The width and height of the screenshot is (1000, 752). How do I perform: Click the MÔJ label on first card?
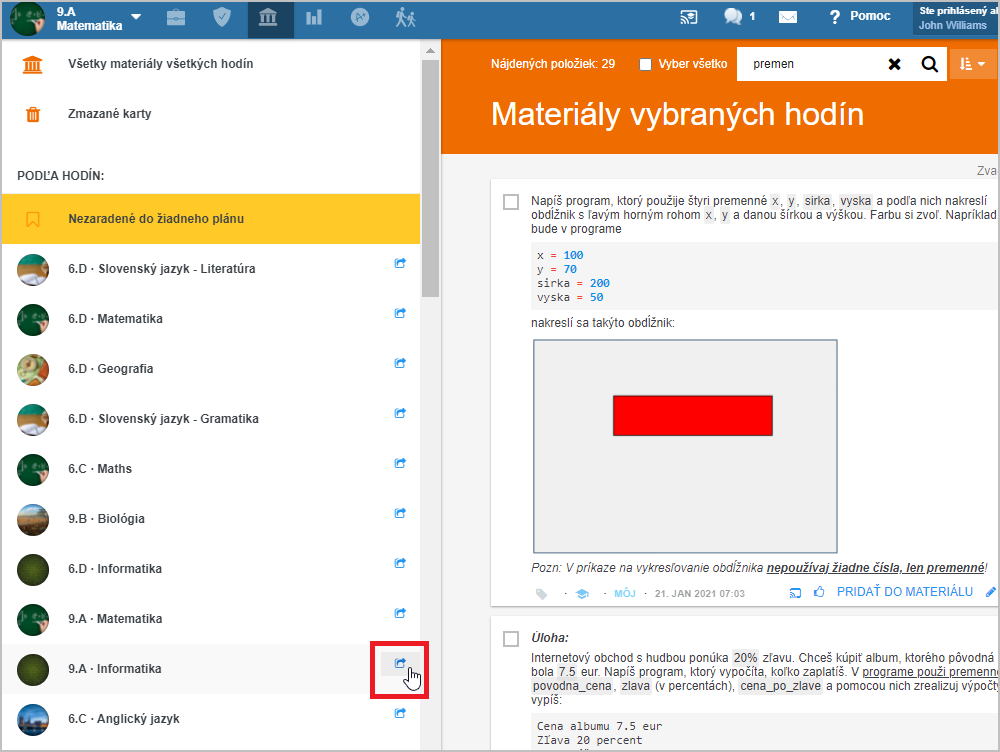coord(624,594)
